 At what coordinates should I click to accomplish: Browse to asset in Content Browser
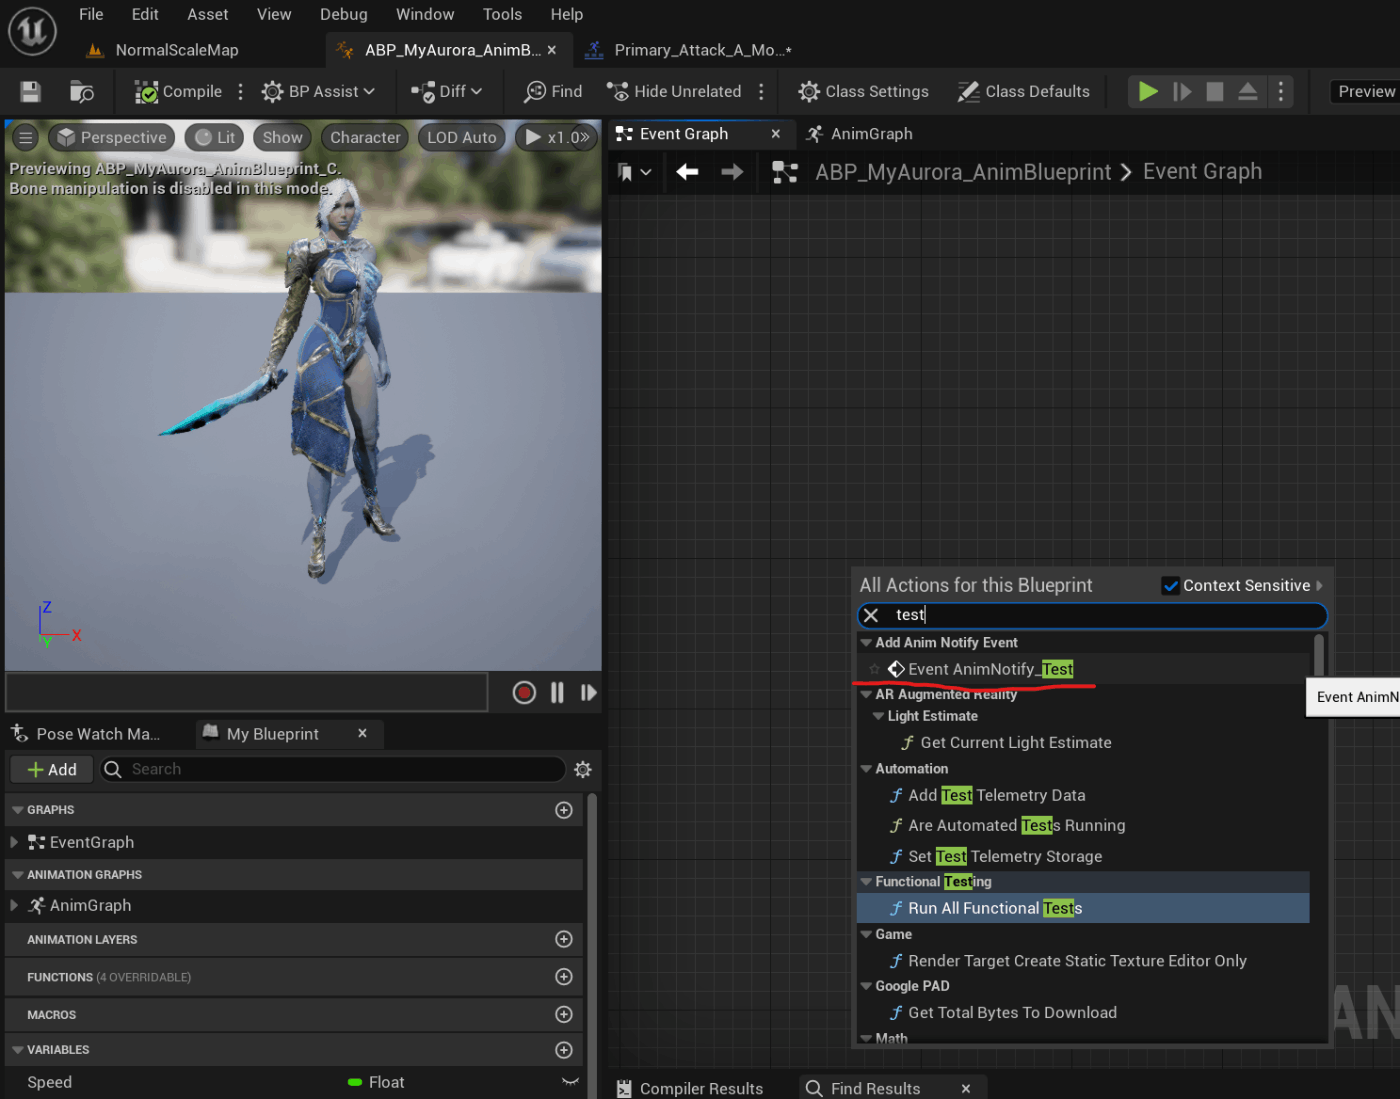pos(82,92)
